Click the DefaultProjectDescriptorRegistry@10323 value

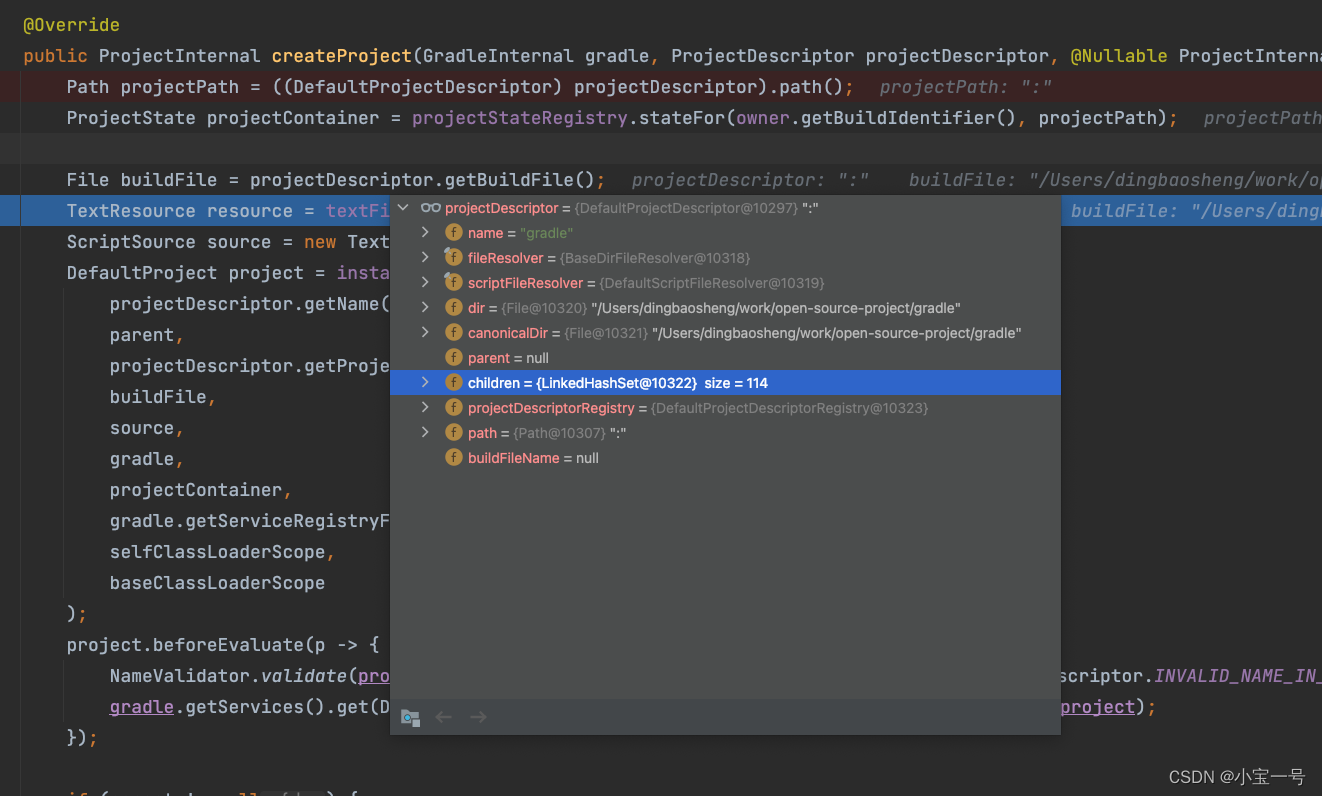(x=790, y=408)
